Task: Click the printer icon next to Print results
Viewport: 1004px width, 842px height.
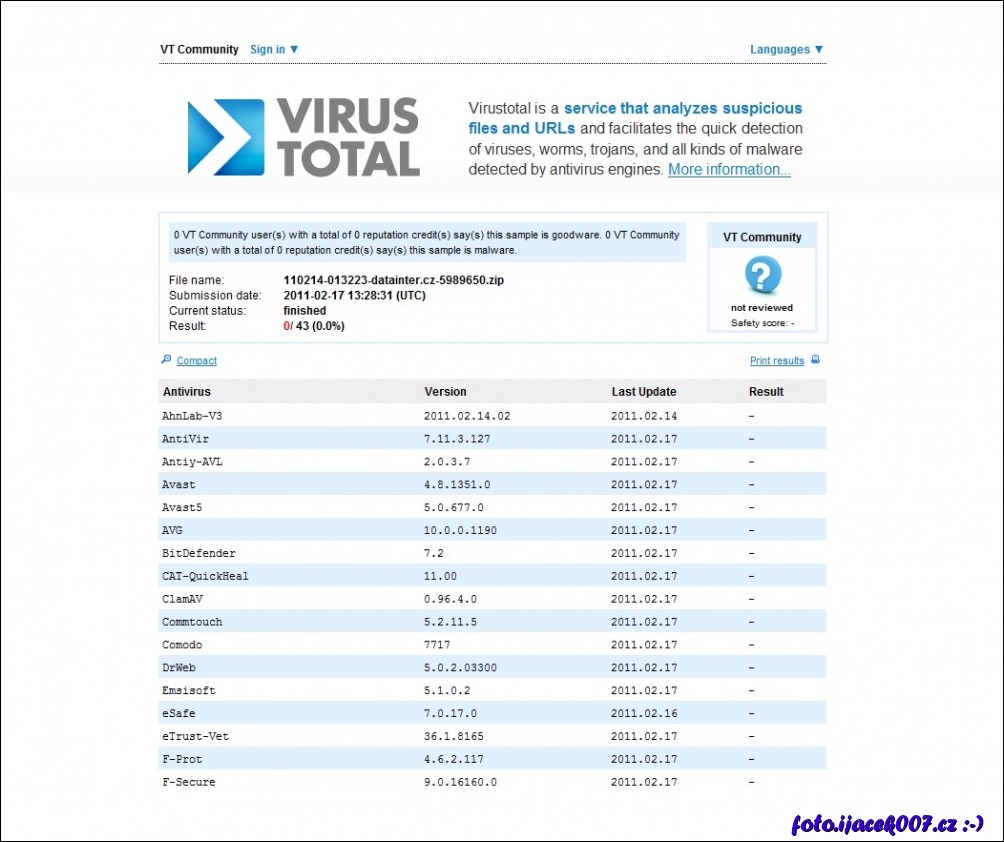Action: point(815,360)
